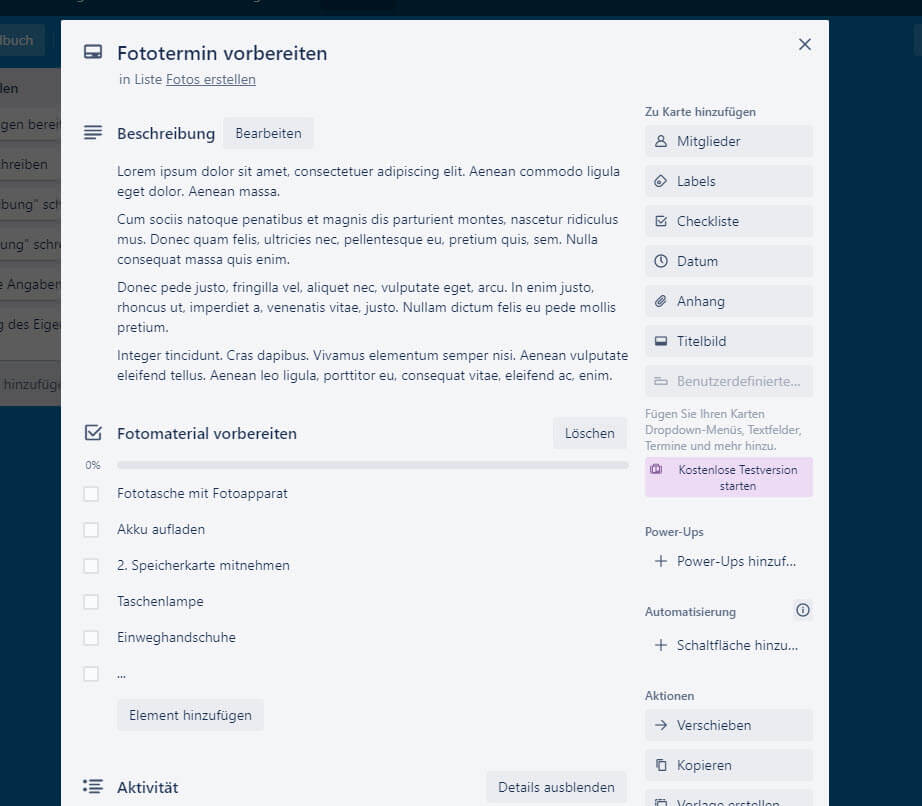
Task: Click the Labels tag icon
Action: pos(660,181)
